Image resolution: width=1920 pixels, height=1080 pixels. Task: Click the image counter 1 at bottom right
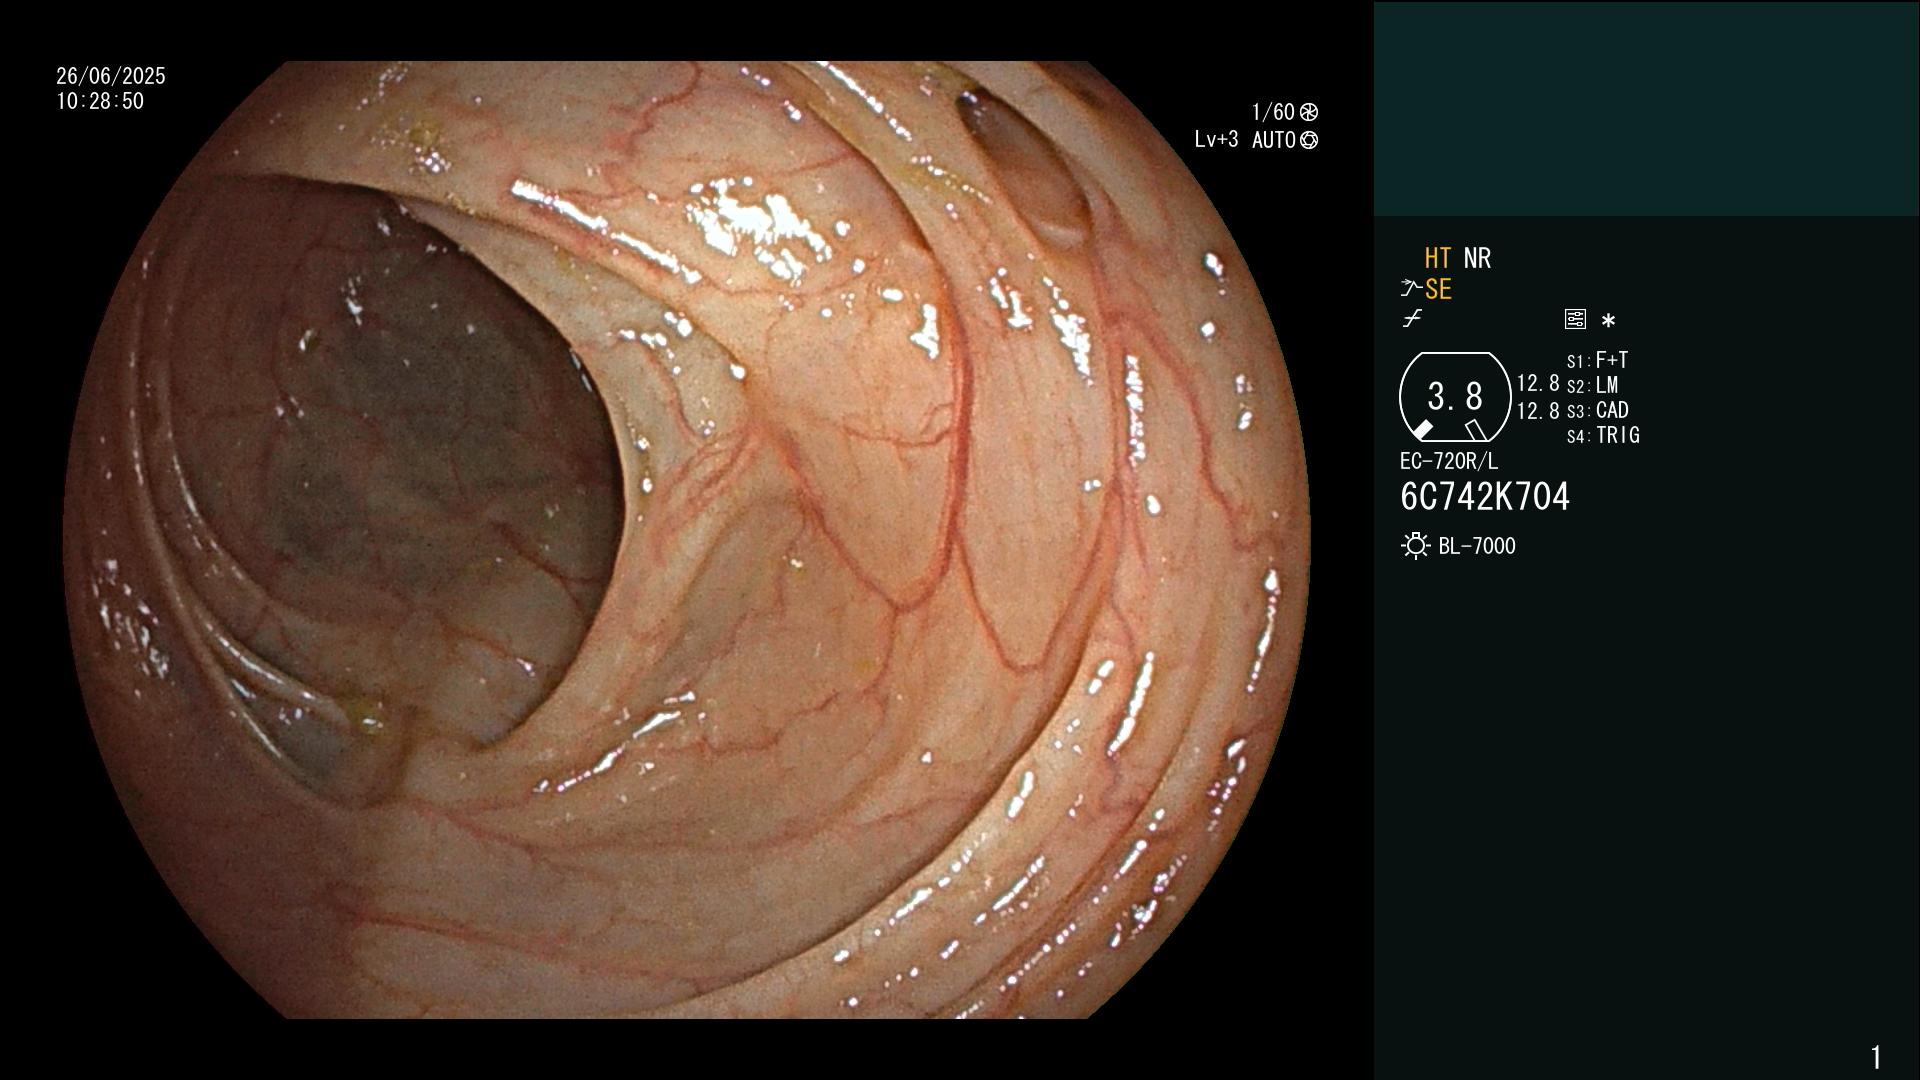(x=1876, y=1057)
